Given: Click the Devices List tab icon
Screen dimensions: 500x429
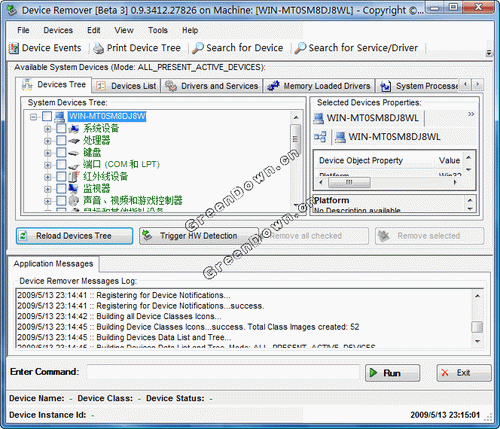Looking at the screenshot, I should pos(101,86).
